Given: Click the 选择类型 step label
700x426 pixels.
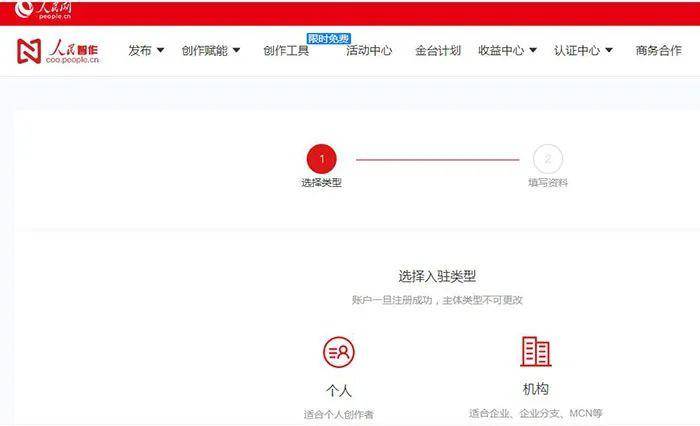Looking at the screenshot, I should click(321, 183).
